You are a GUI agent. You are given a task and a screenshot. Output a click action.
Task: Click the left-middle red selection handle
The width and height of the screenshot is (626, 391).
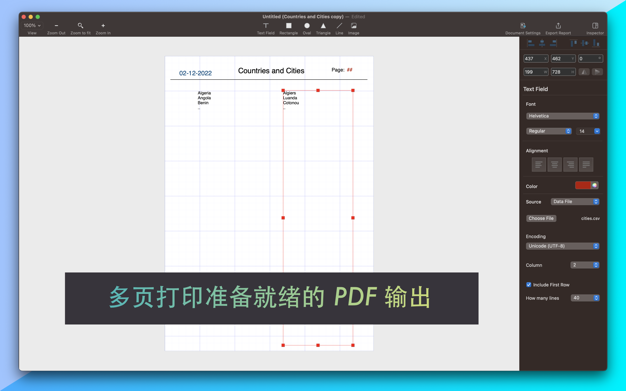coord(283,218)
